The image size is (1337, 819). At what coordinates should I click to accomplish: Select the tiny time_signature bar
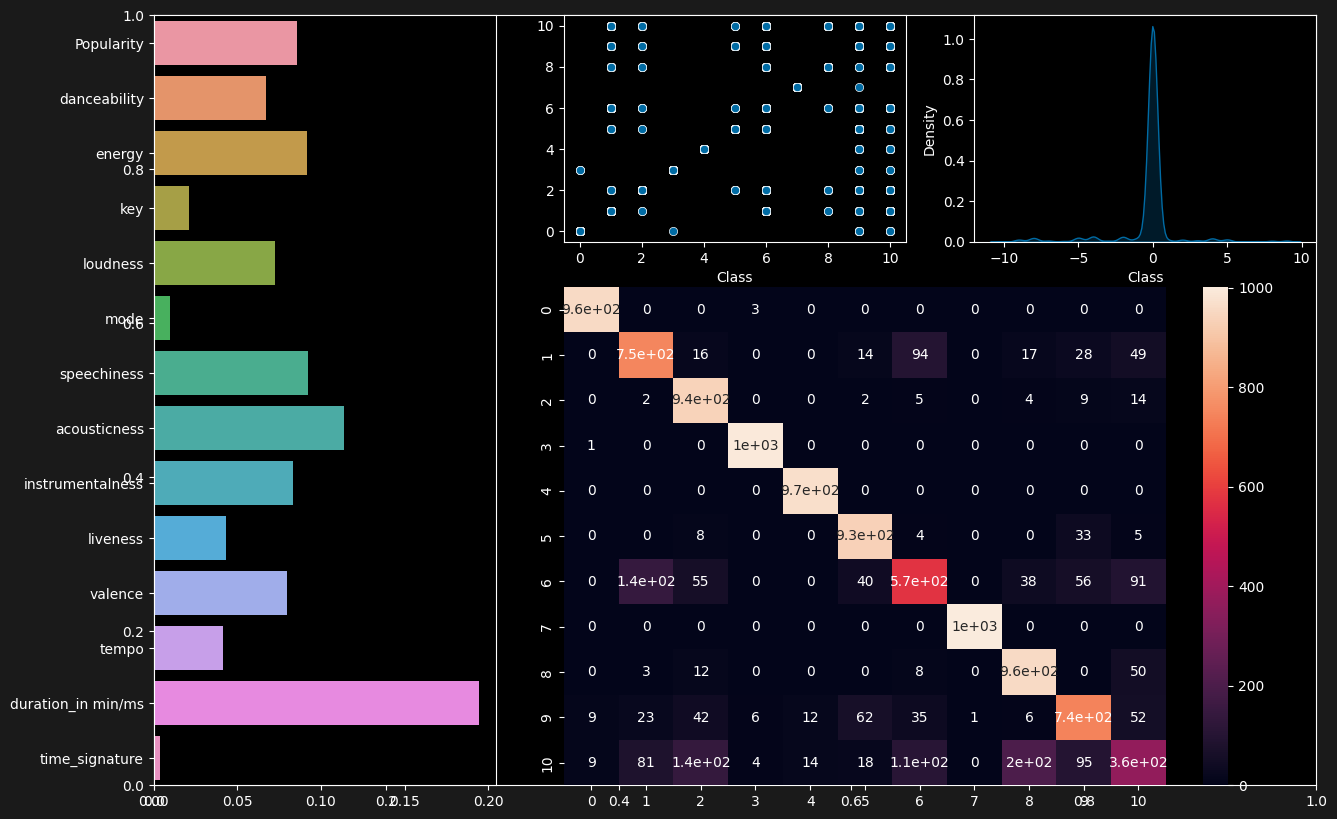click(x=157, y=758)
